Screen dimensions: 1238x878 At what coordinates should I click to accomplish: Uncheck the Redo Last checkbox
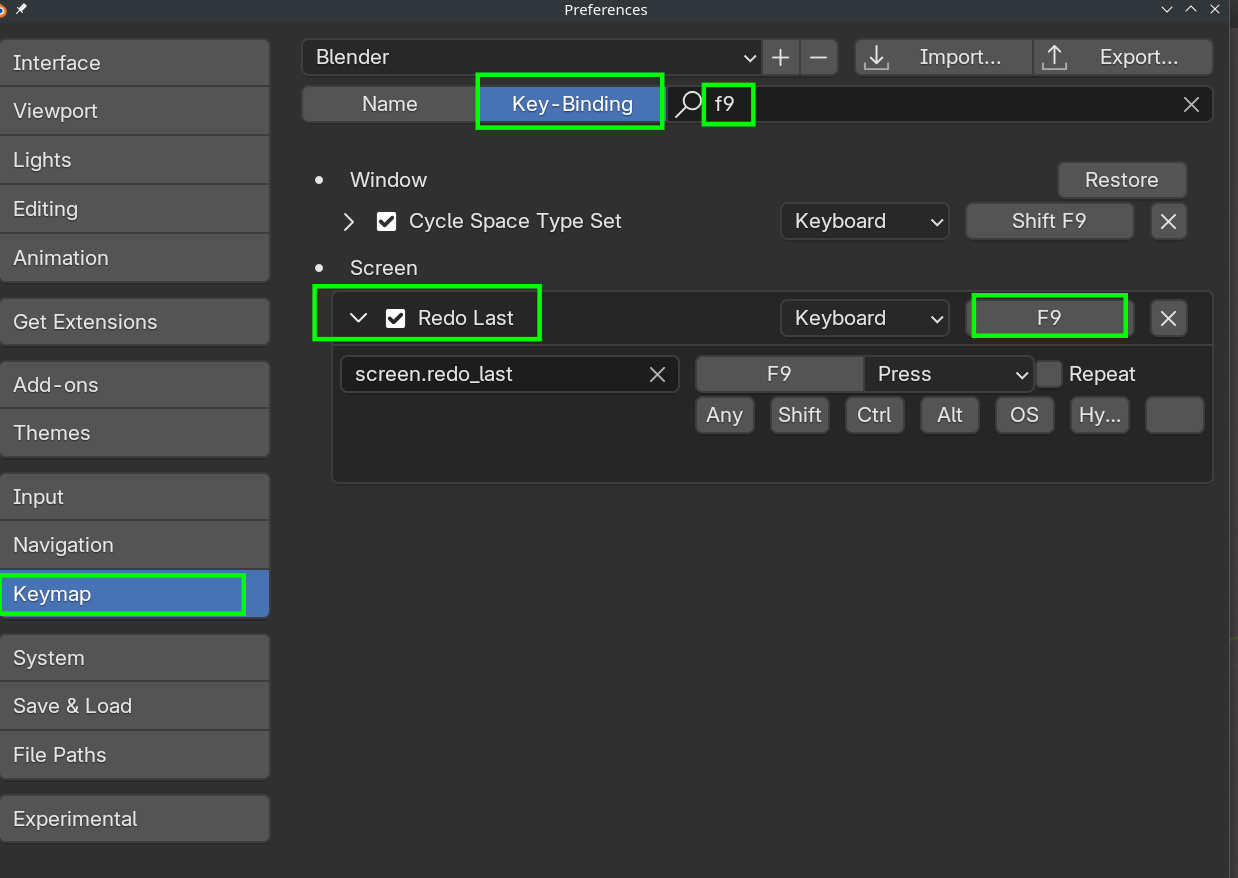396,318
